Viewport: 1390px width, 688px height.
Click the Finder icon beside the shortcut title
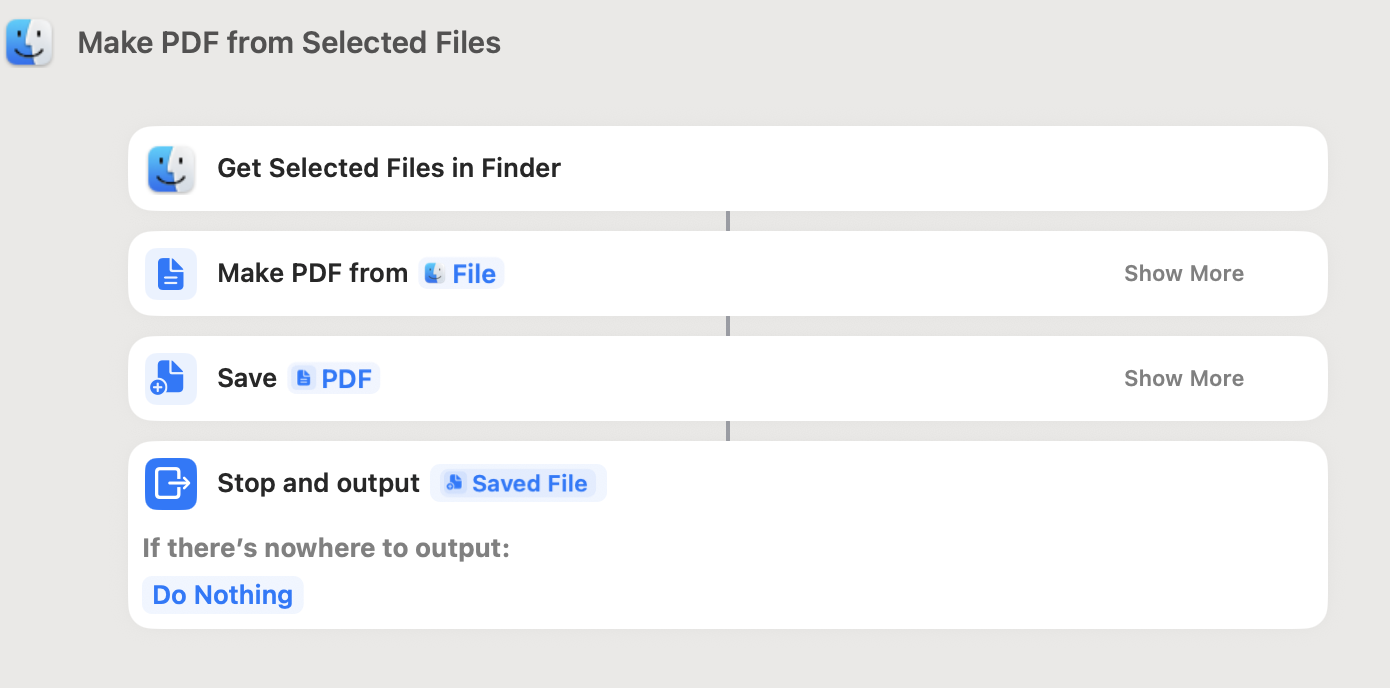[29, 43]
